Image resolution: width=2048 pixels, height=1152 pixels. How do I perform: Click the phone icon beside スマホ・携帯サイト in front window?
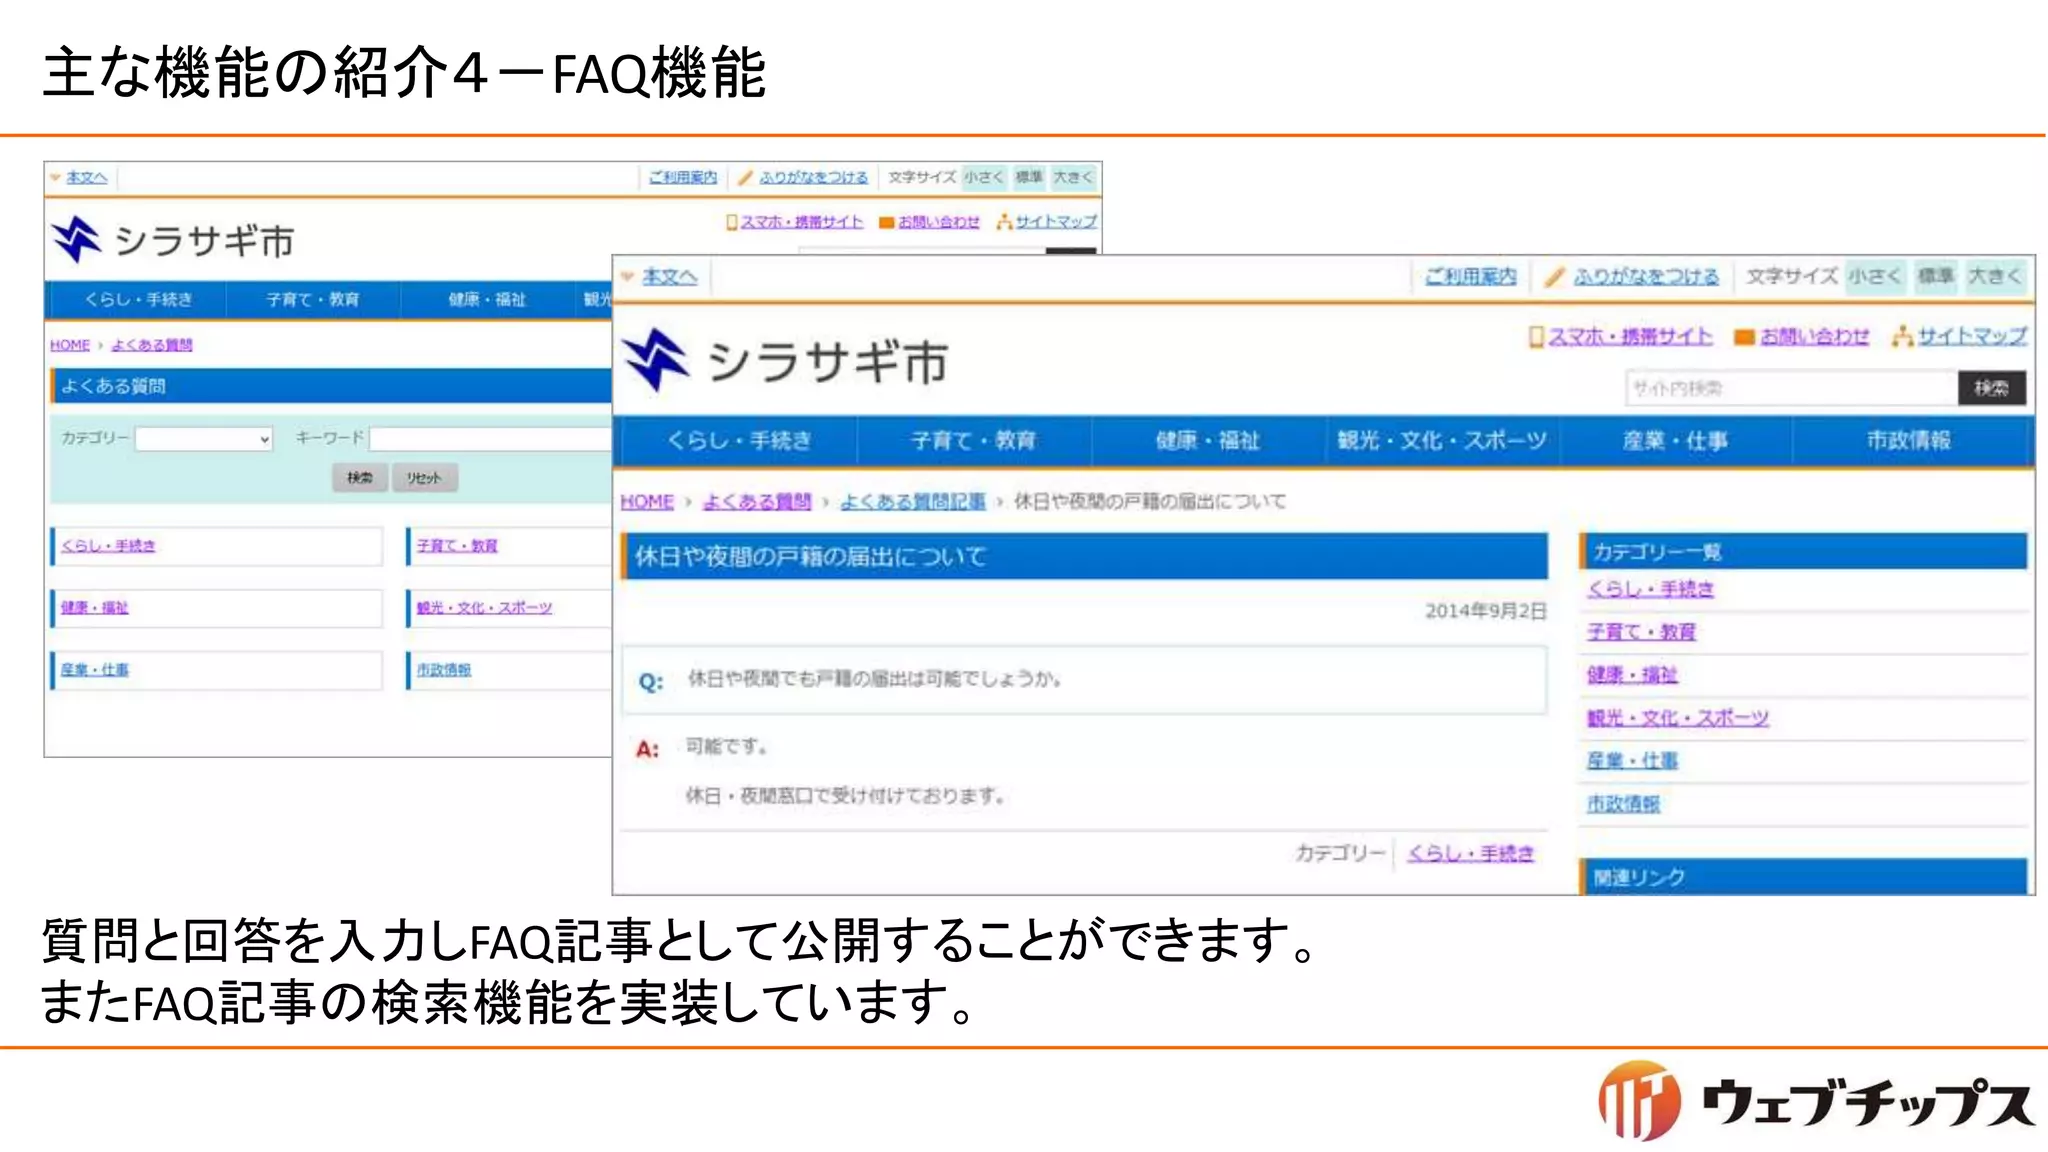click(x=1537, y=336)
